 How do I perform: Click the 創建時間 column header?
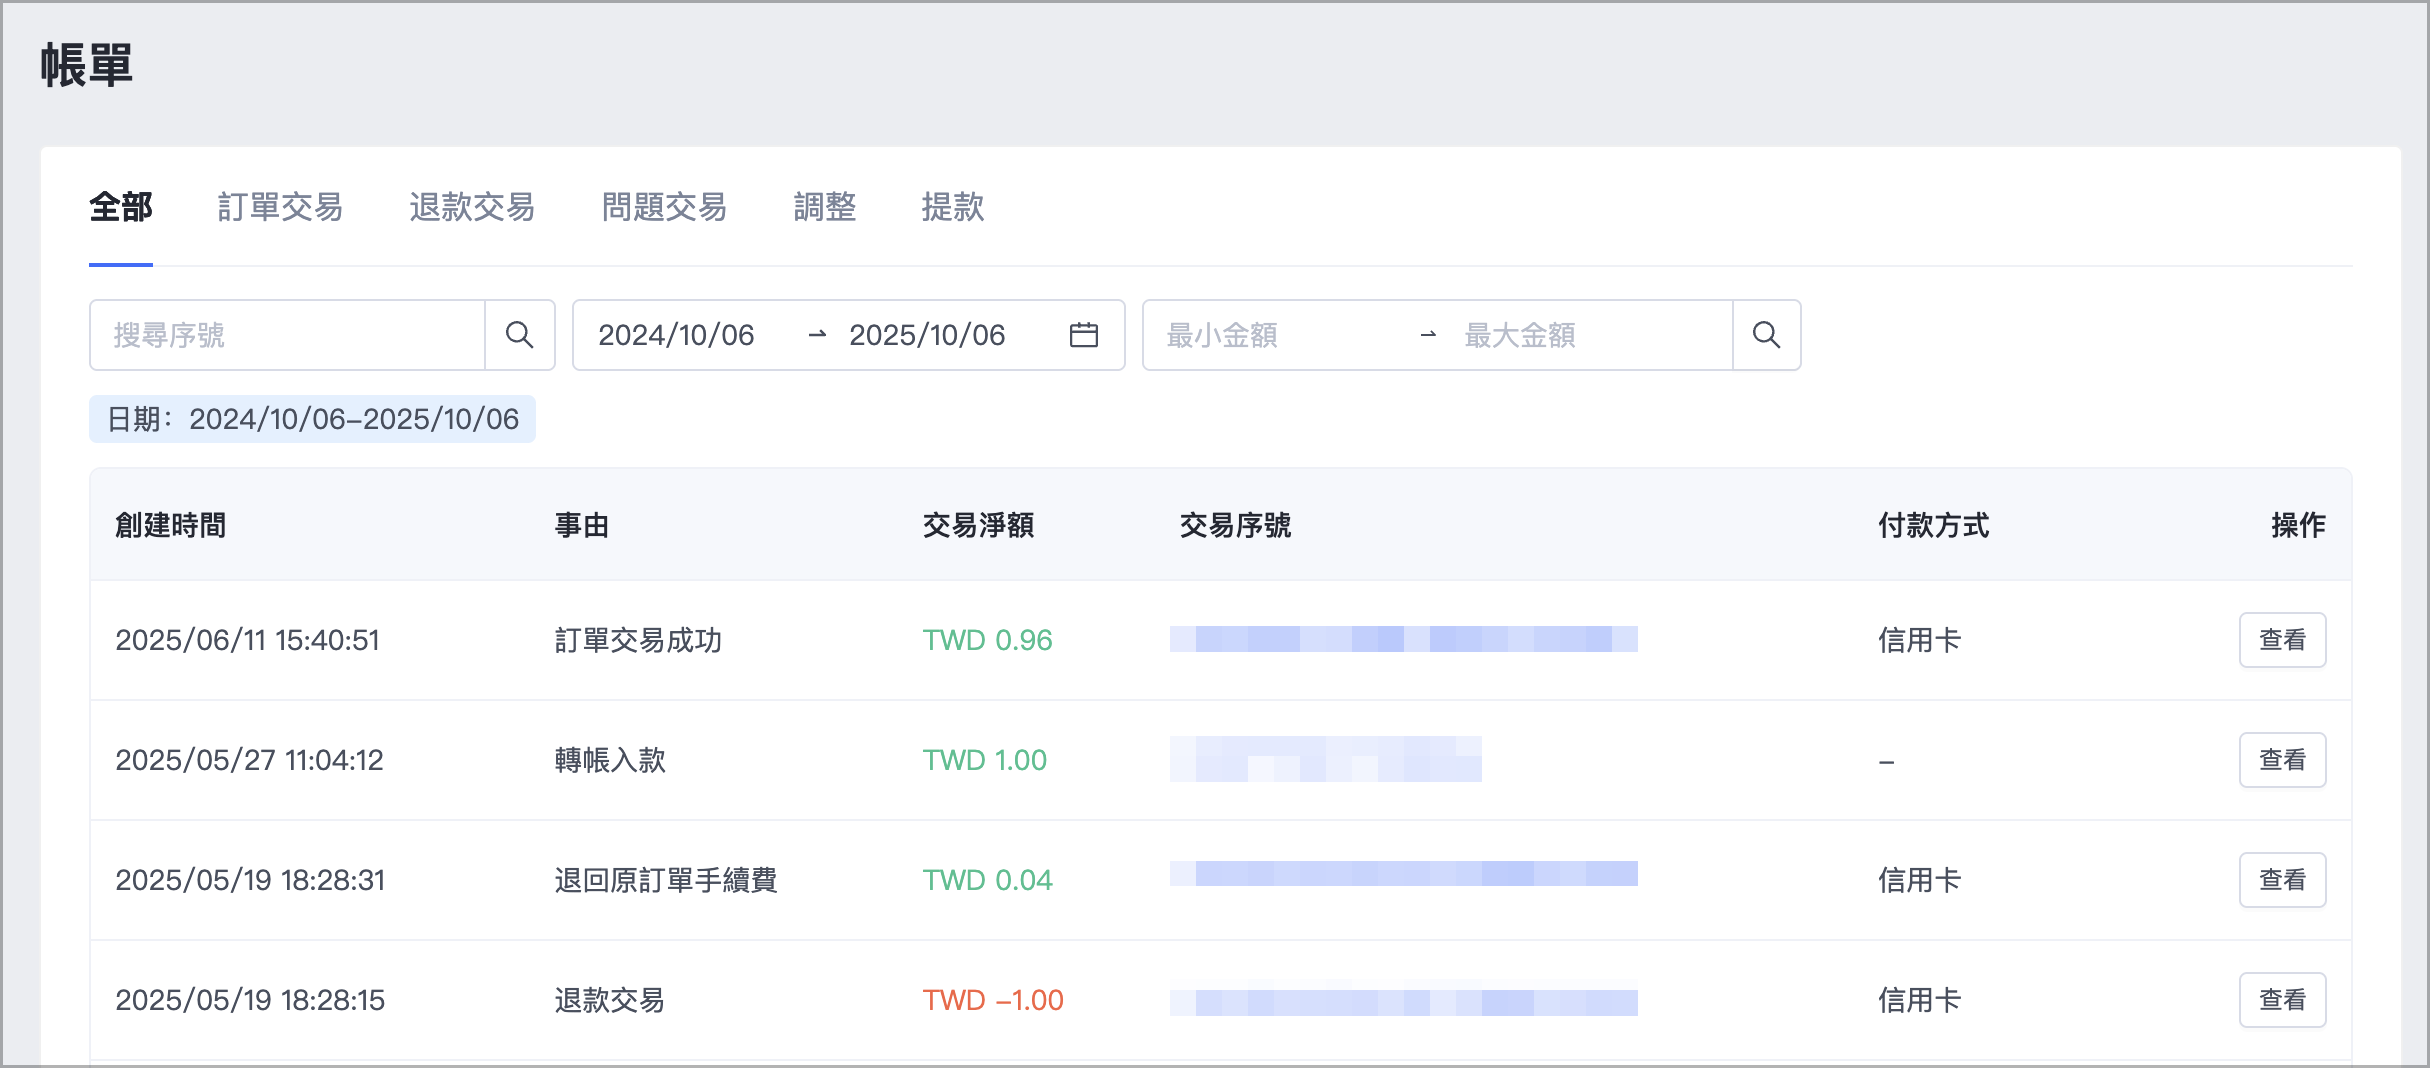tap(171, 525)
